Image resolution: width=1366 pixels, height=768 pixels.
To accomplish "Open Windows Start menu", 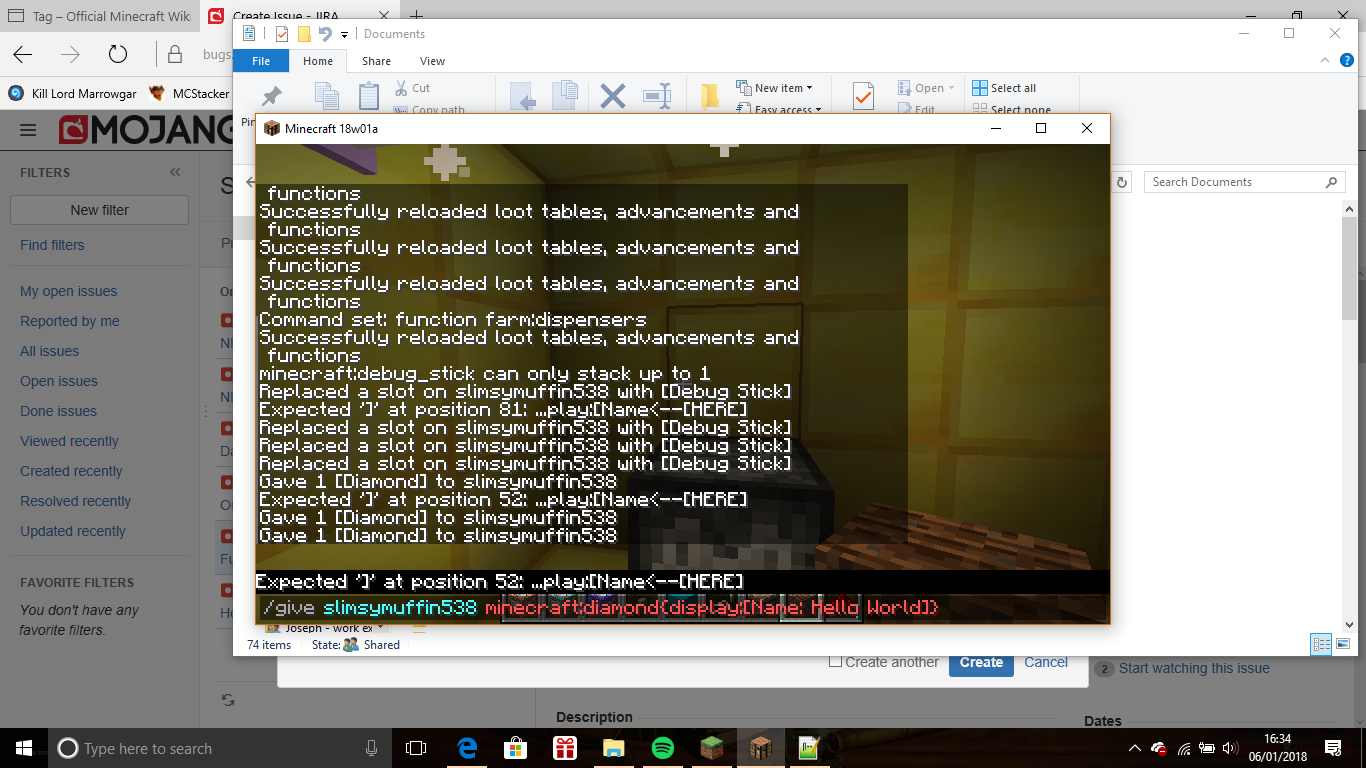I will [x=24, y=748].
